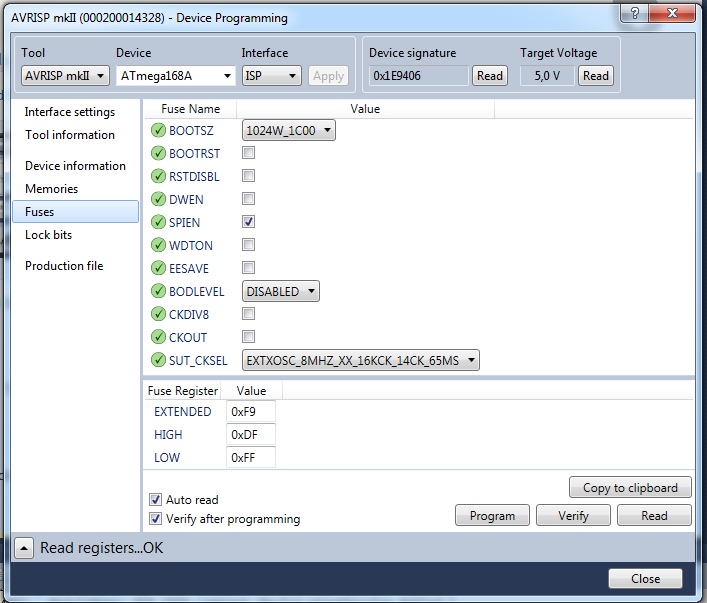Click the EXTENDED fuse value field 0xF9
Screen dimensions: 707x603
pyautogui.click(x=251, y=412)
